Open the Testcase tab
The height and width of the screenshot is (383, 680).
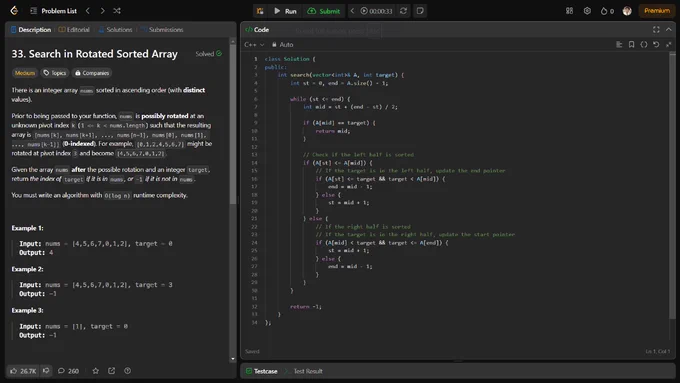262,371
